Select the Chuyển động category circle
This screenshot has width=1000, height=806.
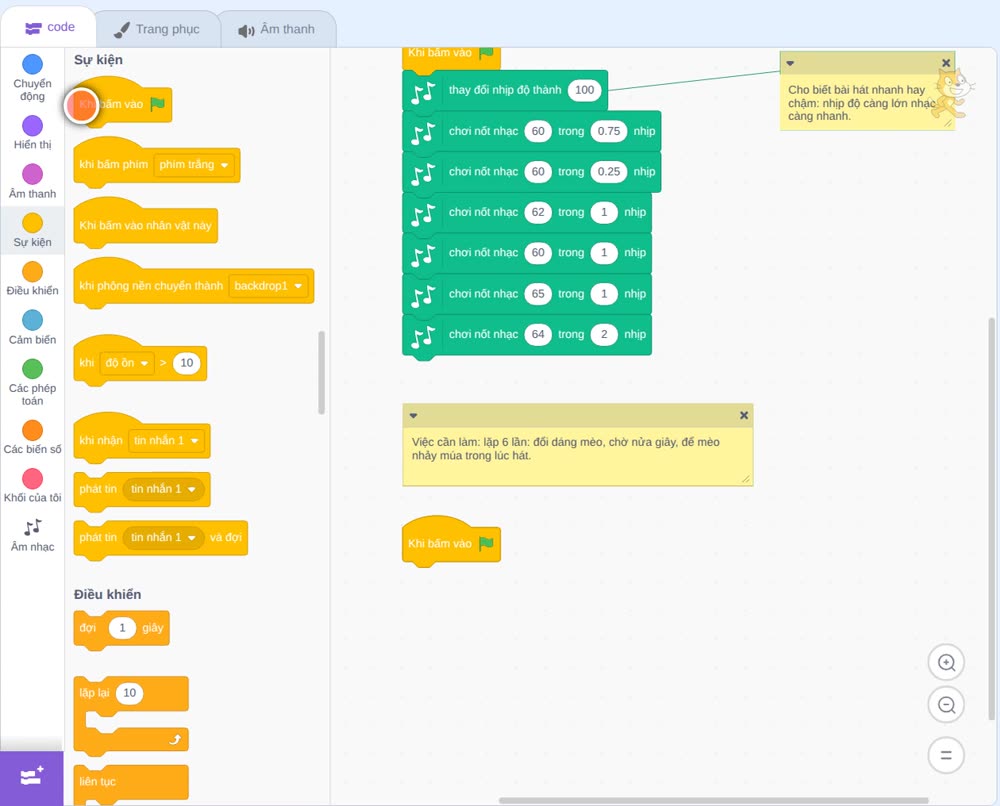(x=33, y=64)
